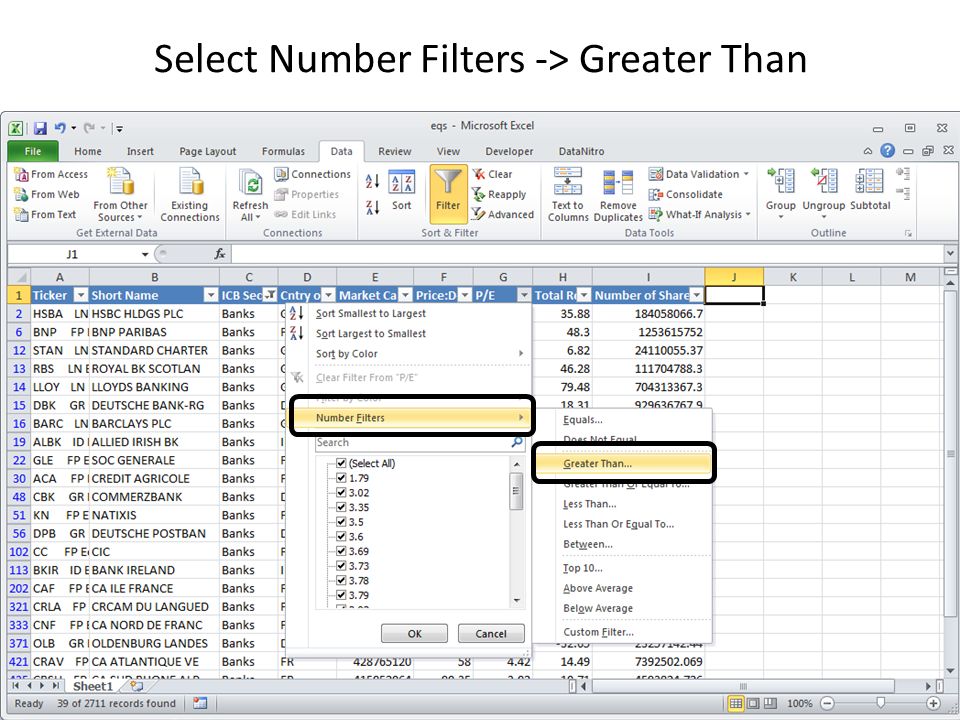Choose Top 10... filter

coord(583,568)
